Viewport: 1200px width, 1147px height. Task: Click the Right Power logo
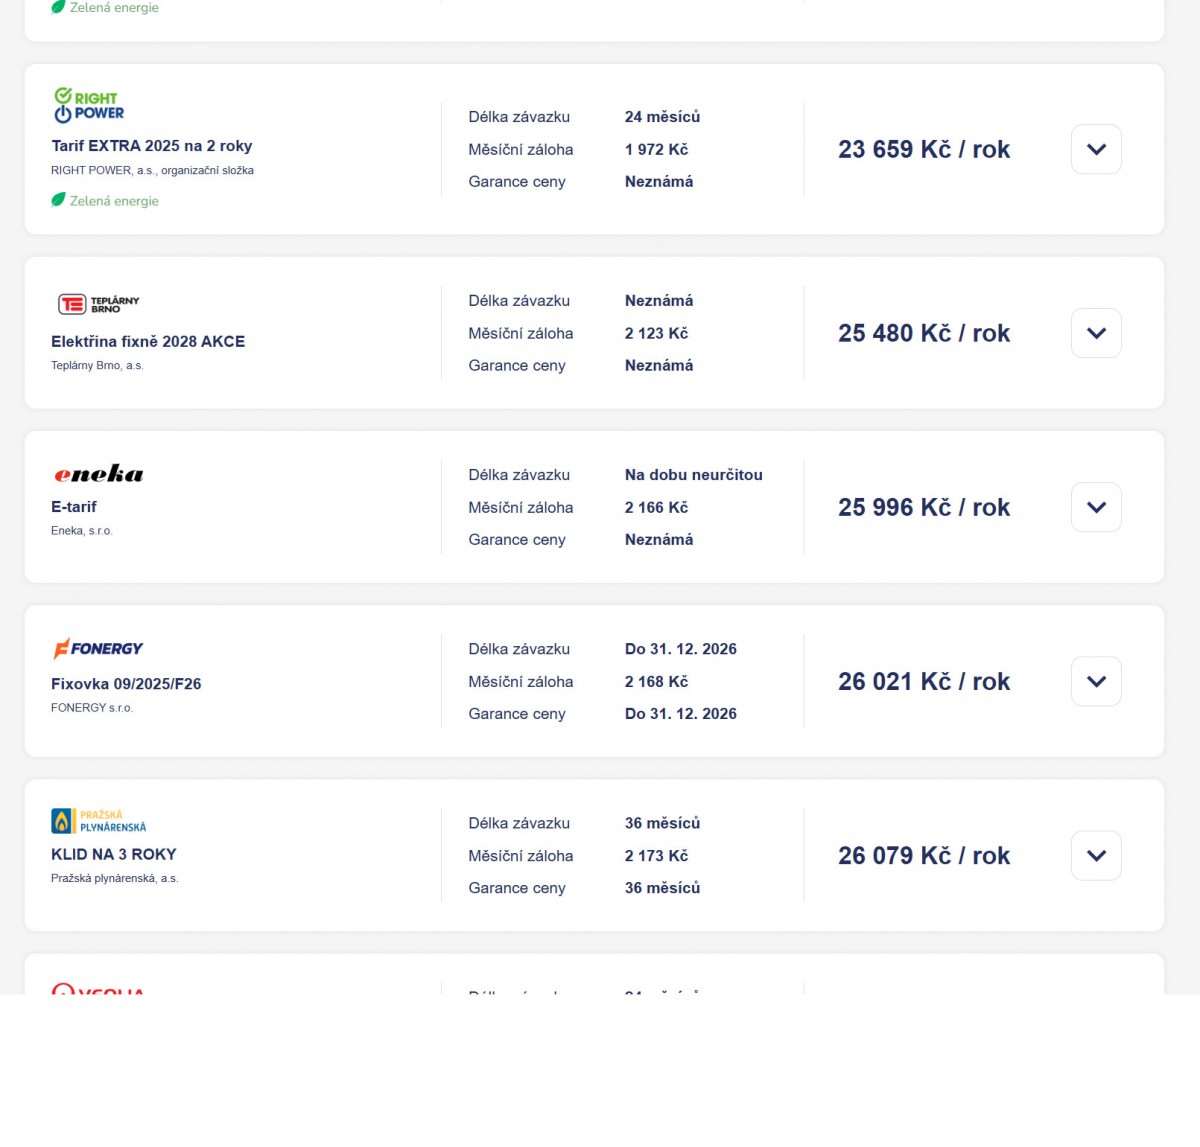point(89,105)
